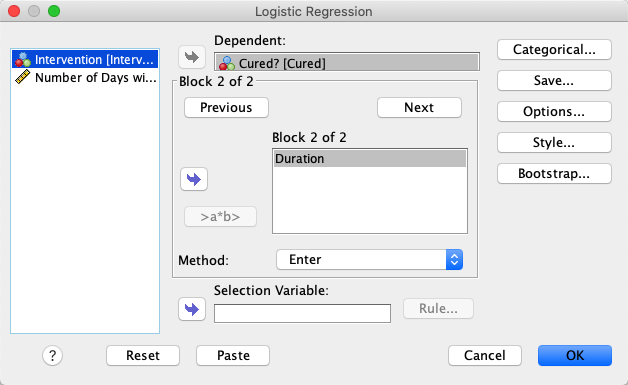Screen dimensions: 628x385
Task: Go to the Next block
Action: [419, 107]
